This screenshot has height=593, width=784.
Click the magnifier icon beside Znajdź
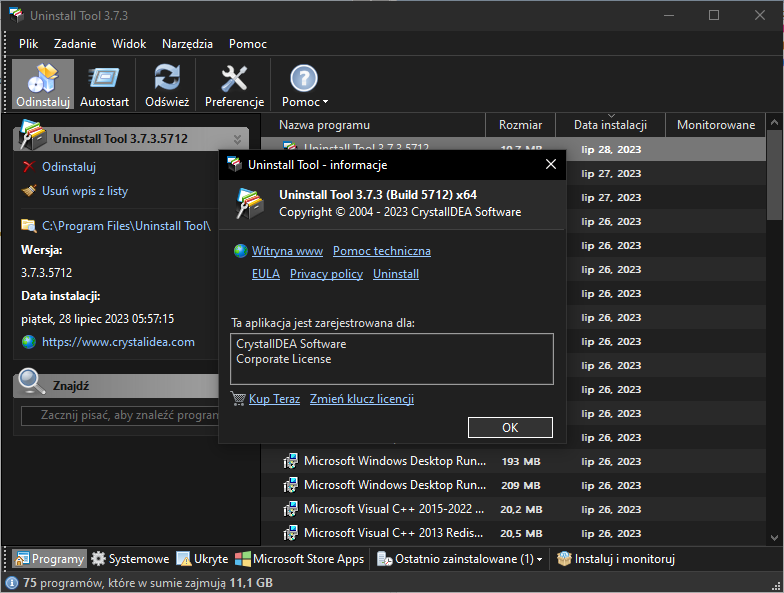click(x=31, y=381)
